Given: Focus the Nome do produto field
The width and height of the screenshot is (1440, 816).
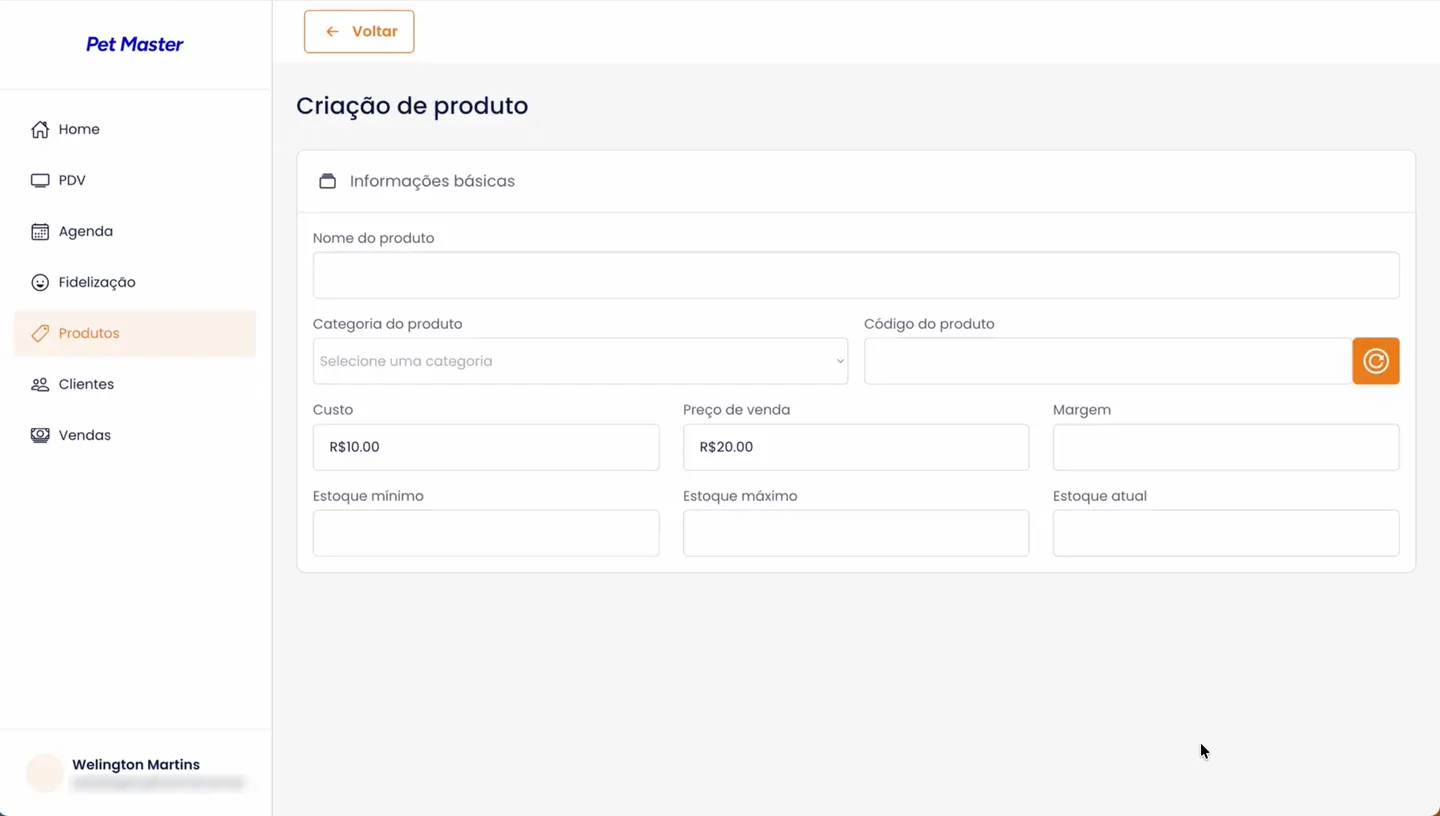Looking at the screenshot, I should [856, 275].
